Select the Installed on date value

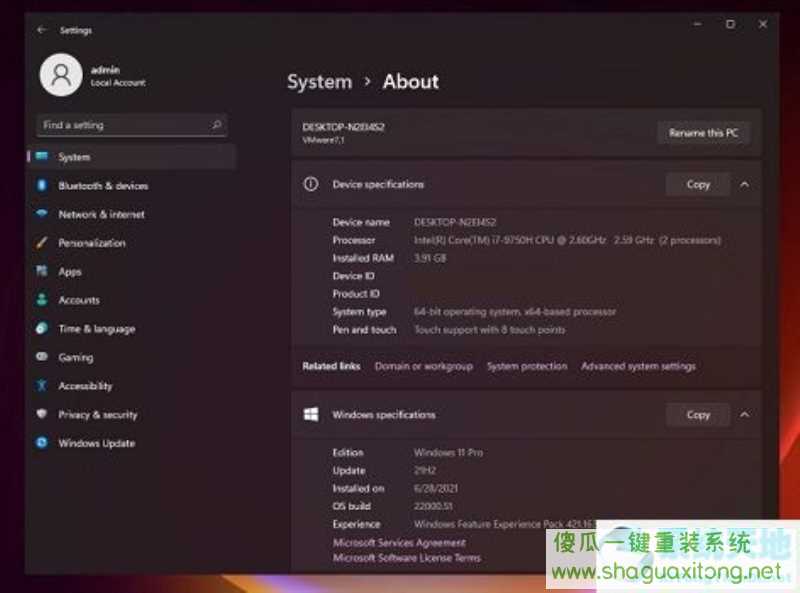[436, 488]
